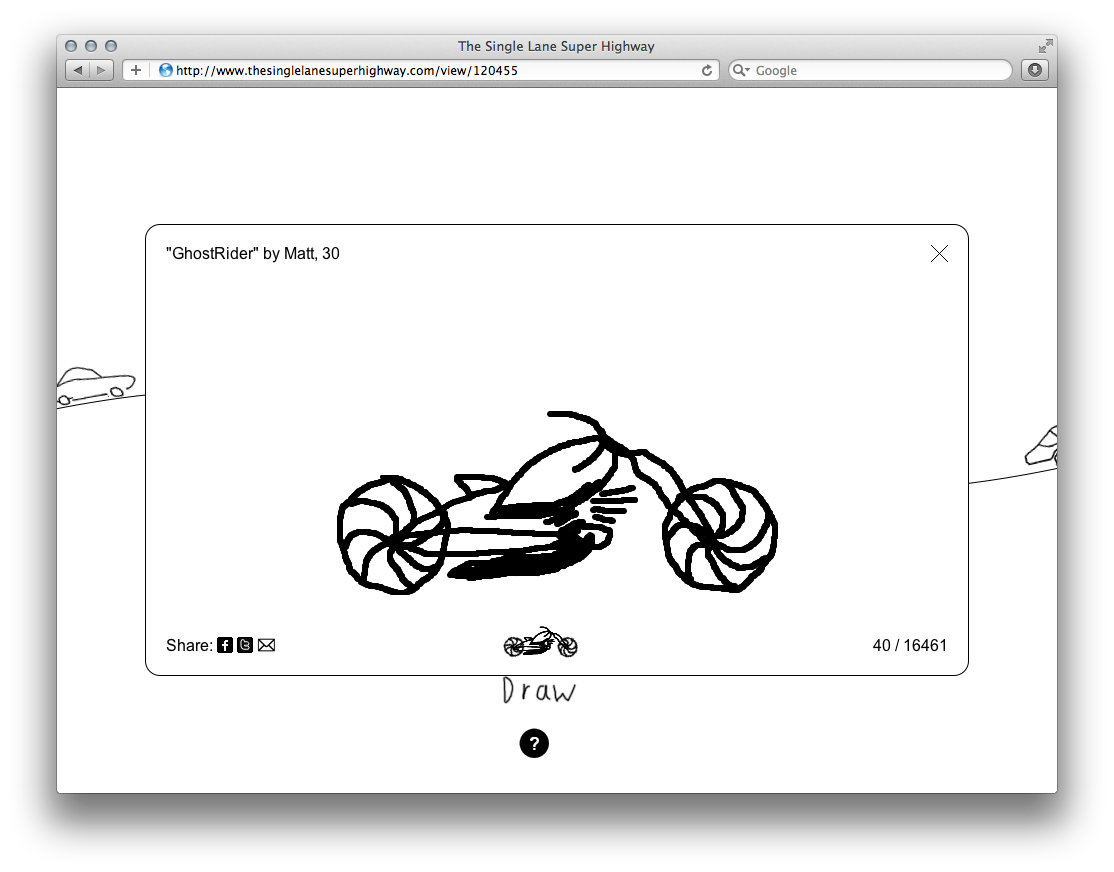
Task: Click the car drawing on the left road
Action: tap(95, 385)
